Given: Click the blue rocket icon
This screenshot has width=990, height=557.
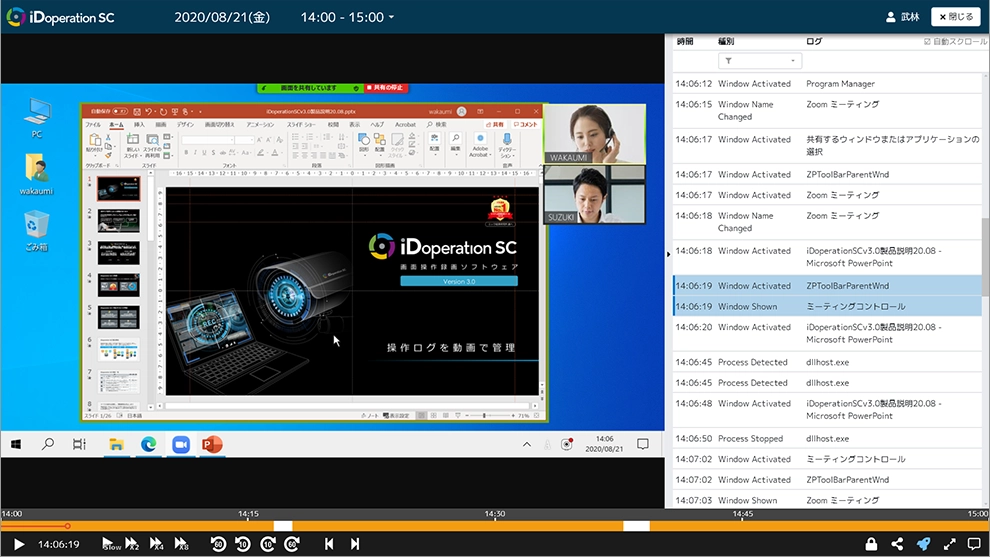Looking at the screenshot, I should click(923, 544).
